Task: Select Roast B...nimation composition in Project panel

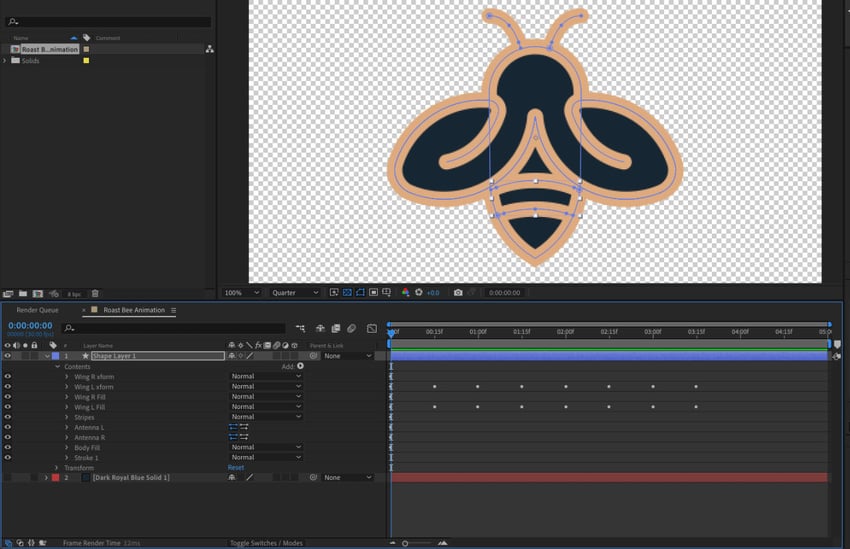Action: pos(50,49)
